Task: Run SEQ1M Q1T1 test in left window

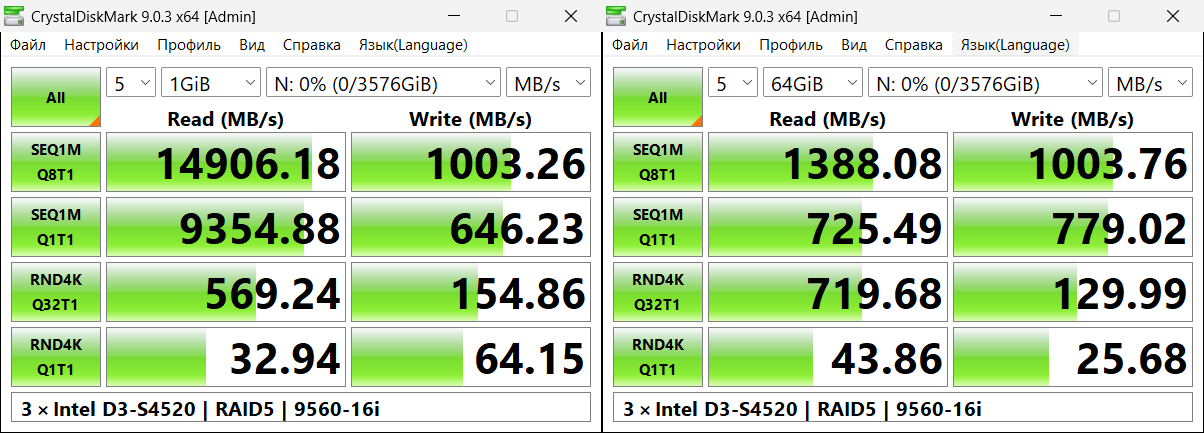Action: point(56,227)
